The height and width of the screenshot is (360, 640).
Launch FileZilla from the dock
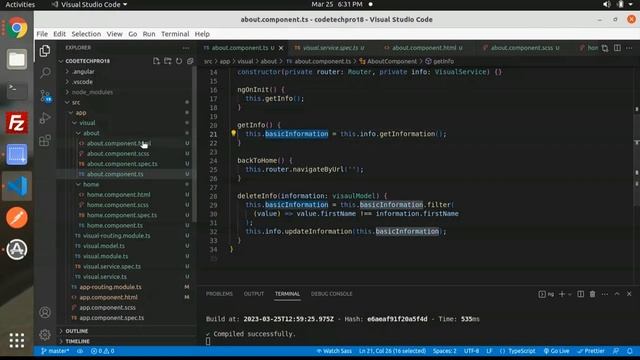point(17,123)
